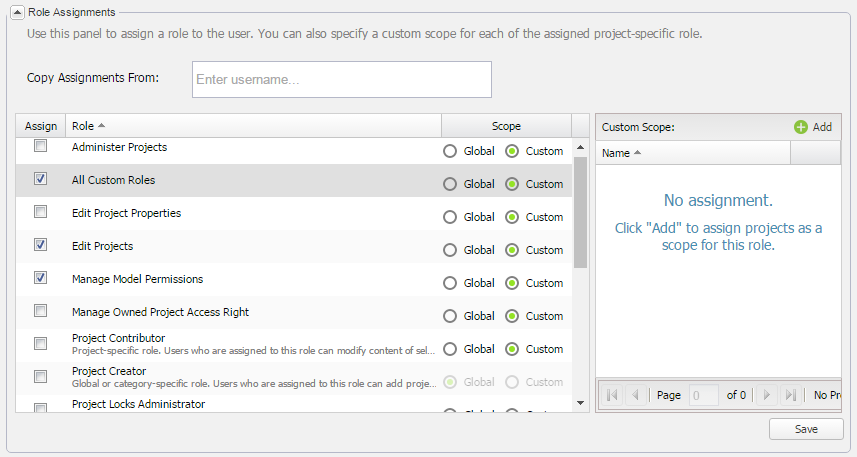
Task: Choose Custom scope for Edit Project Properties
Action: pos(512,217)
